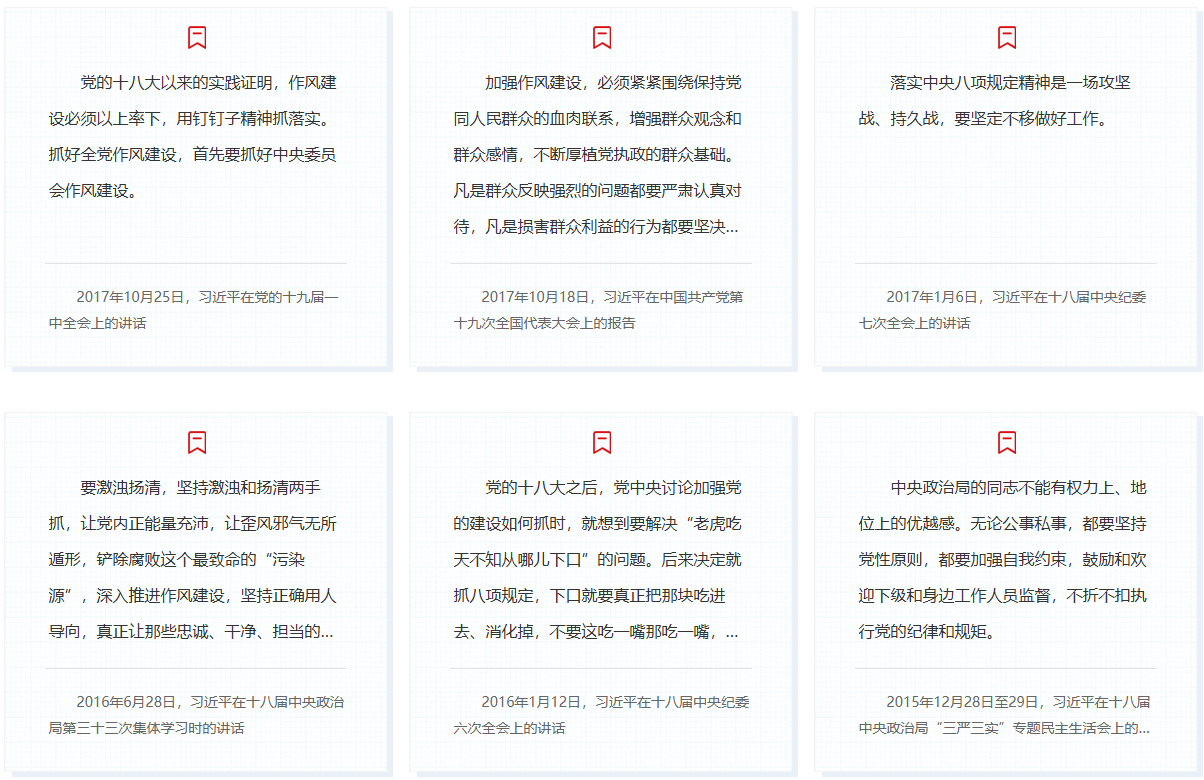Select the source line dated 2017年1月6日
The width and height of the screenshot is (1204, 780).
1005,310
